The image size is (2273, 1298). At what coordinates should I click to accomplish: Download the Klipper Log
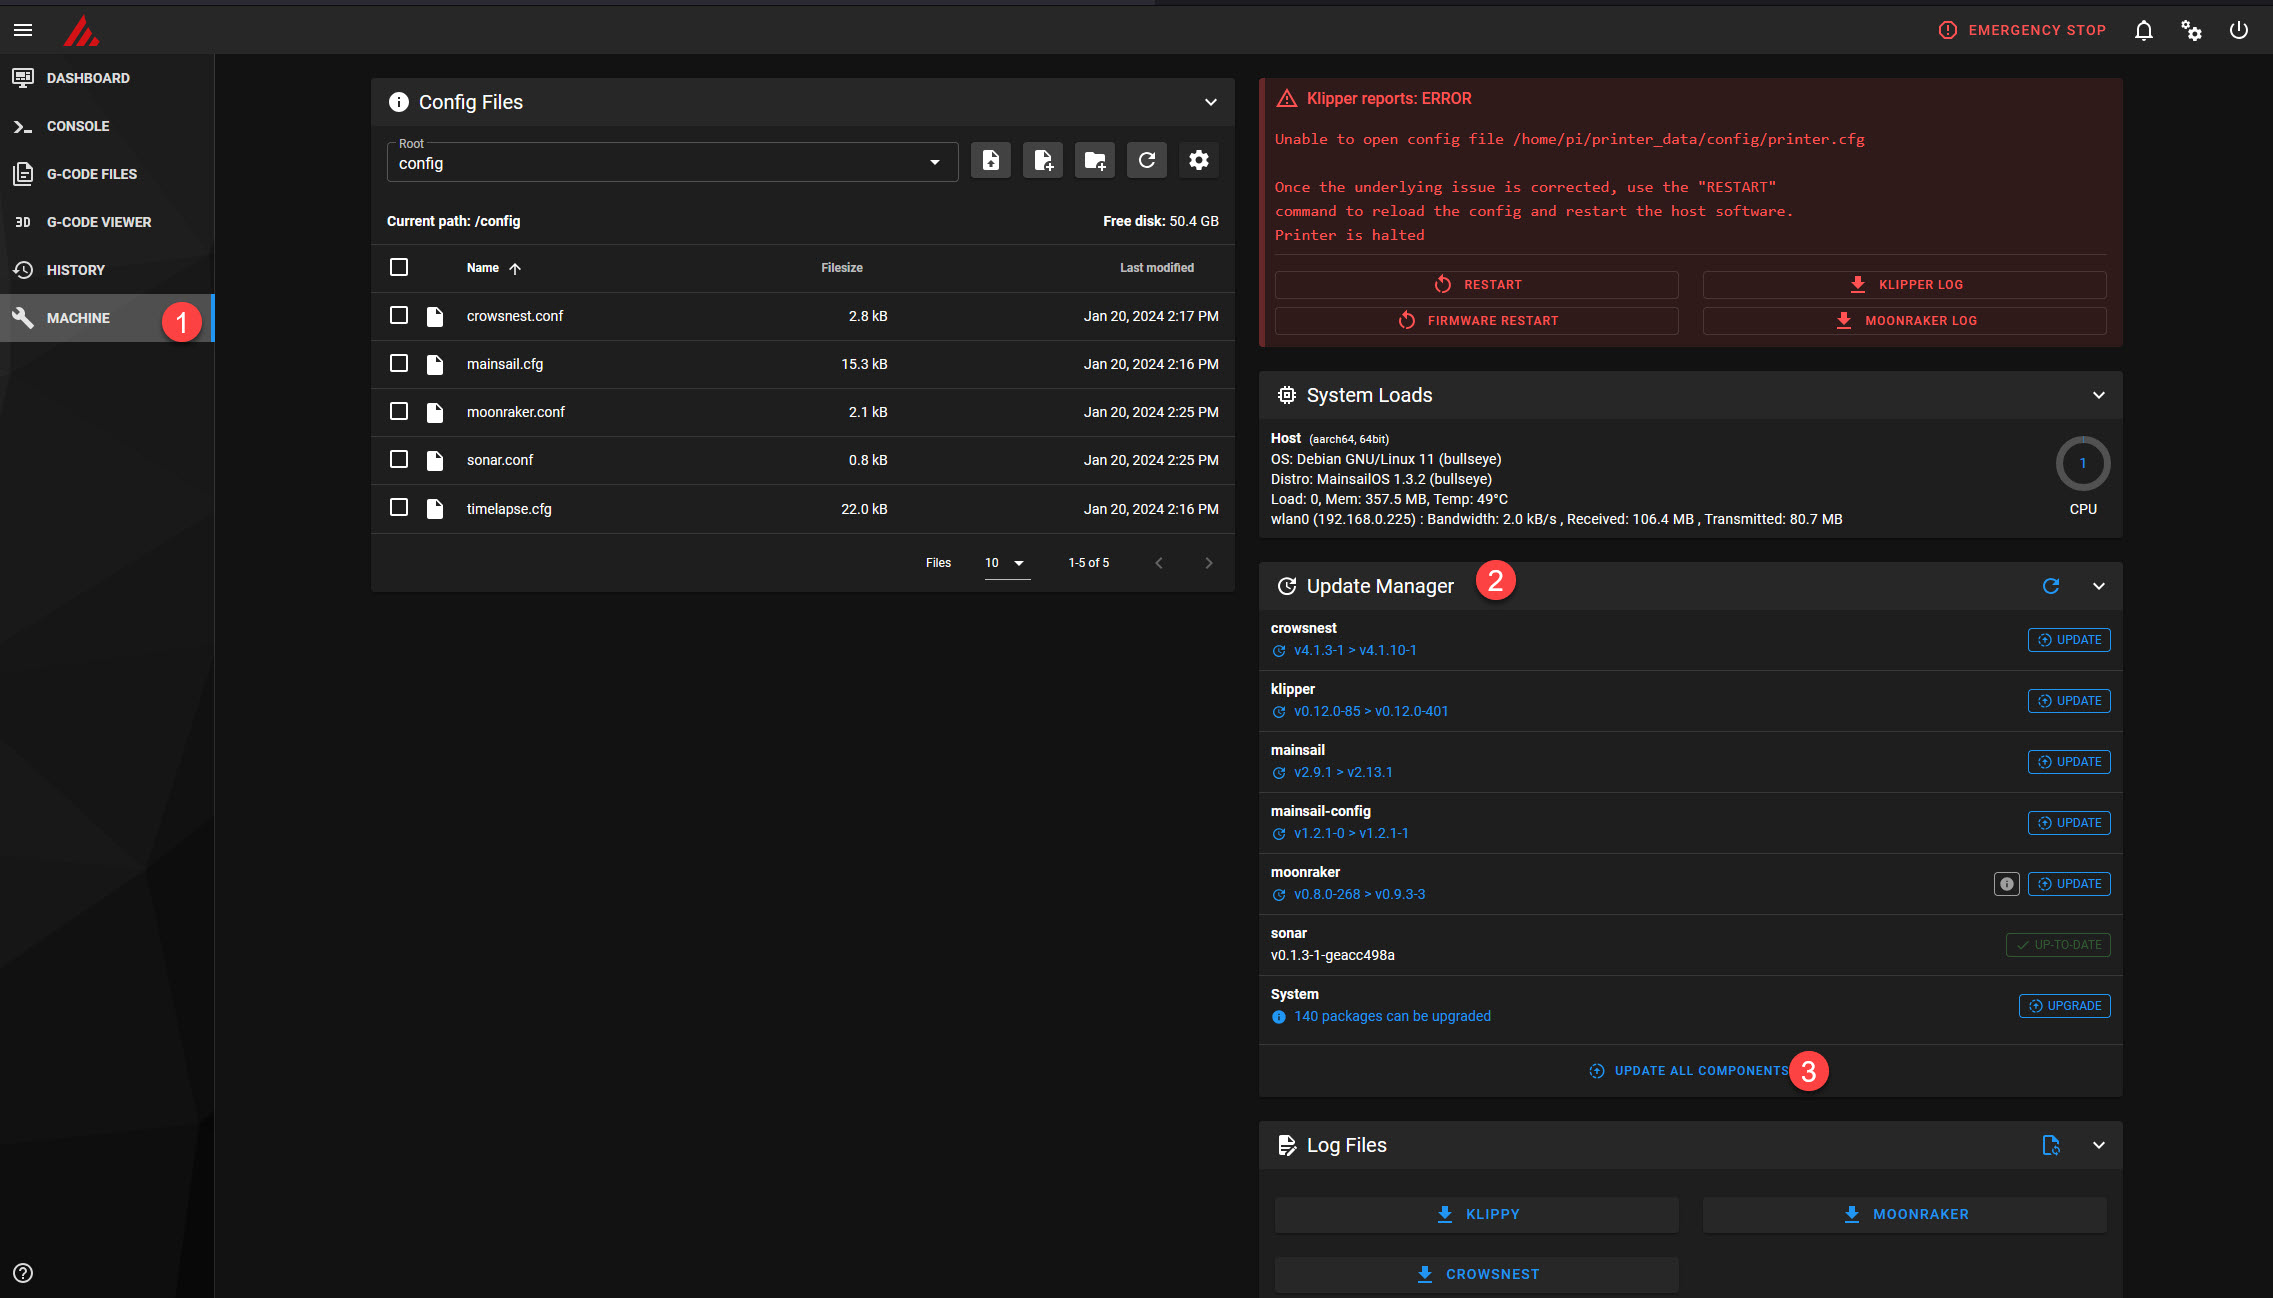pos(1905,285)
